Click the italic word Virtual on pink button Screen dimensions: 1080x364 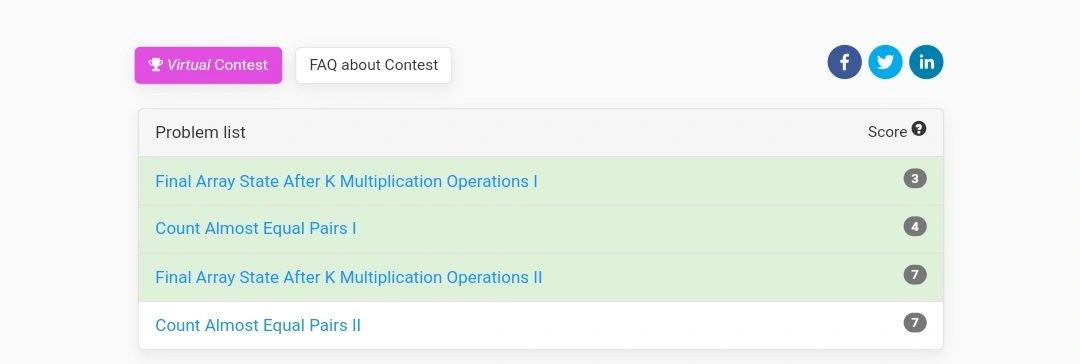(x=189, y=65)
